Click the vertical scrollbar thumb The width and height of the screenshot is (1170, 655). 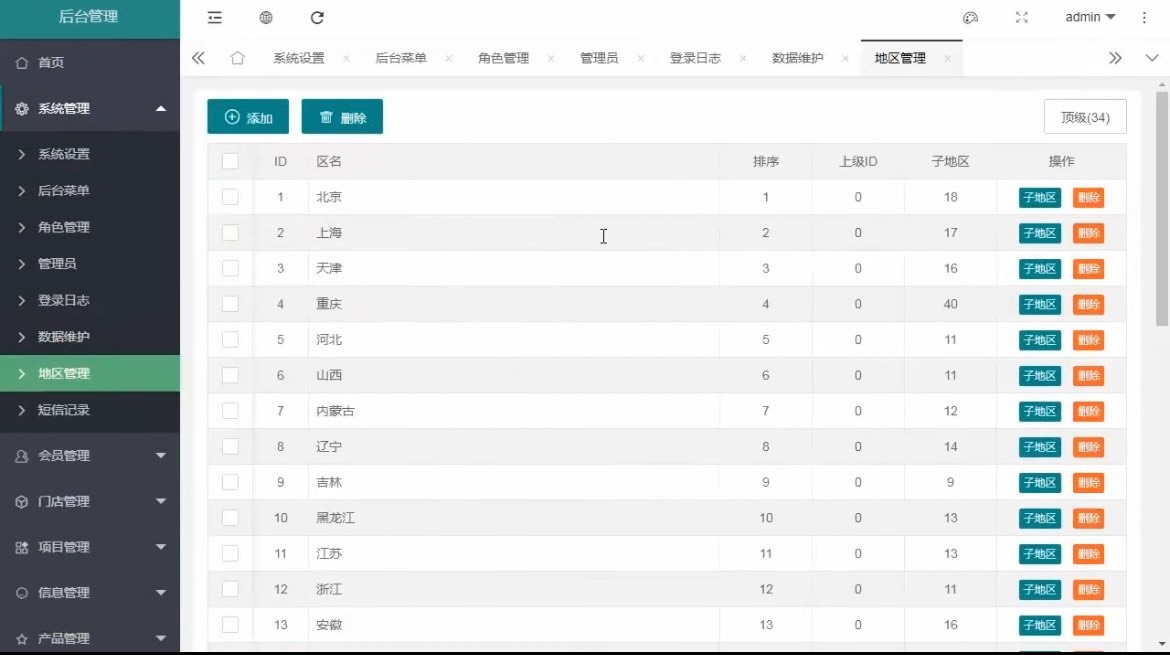tap(1162, 209)
